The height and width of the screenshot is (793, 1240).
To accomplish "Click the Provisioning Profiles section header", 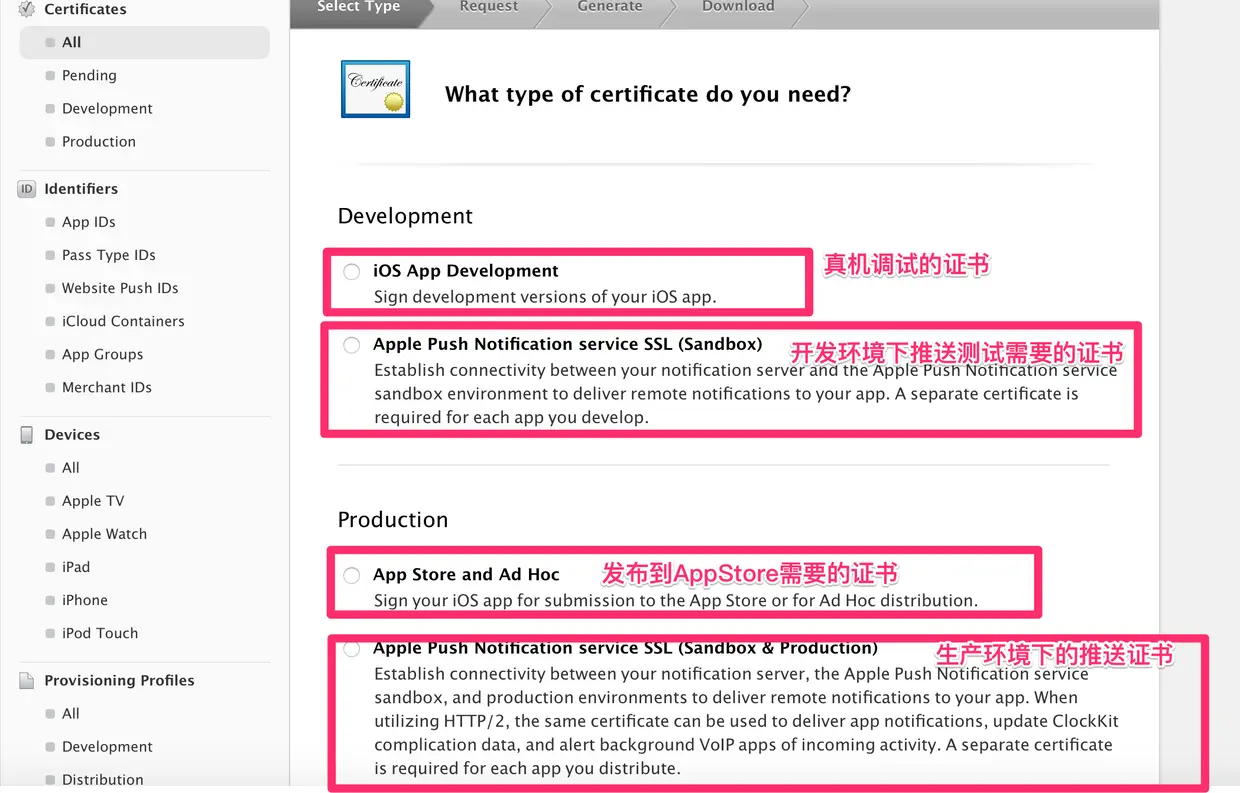I will point(119,680).
